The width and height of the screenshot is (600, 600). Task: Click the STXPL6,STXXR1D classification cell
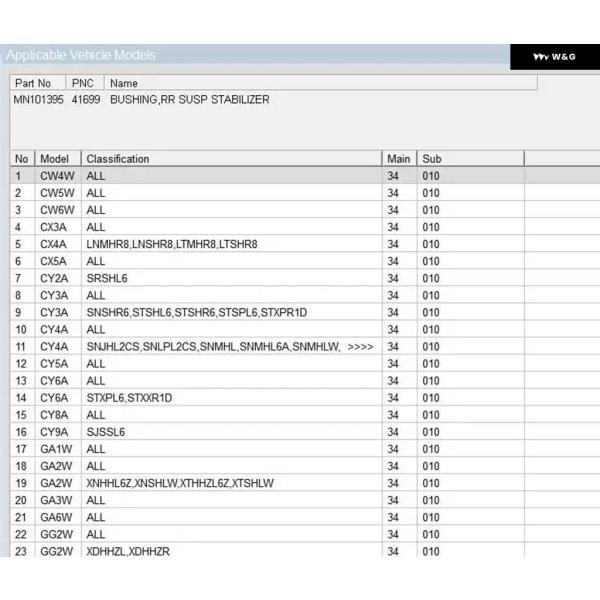[x=129, y=398]
